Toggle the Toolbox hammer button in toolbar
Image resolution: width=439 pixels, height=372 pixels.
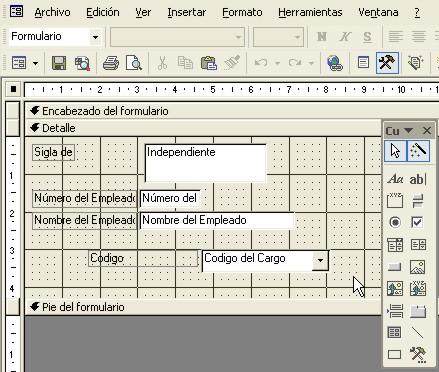pos(387,63)
